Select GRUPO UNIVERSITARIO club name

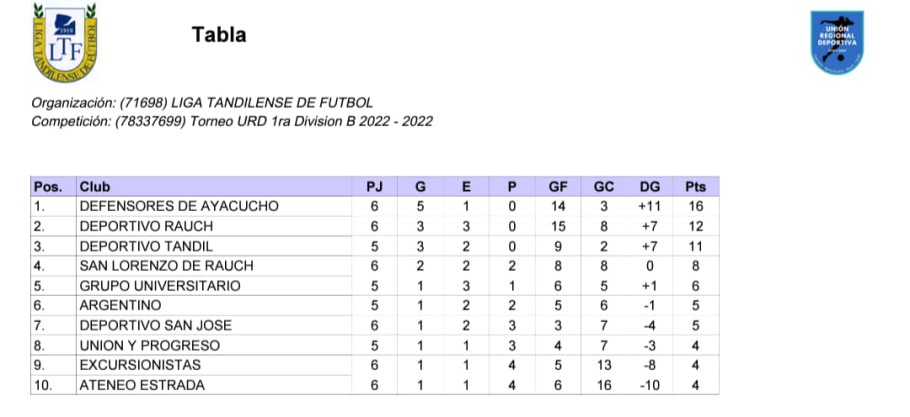(x=160, y=286)
